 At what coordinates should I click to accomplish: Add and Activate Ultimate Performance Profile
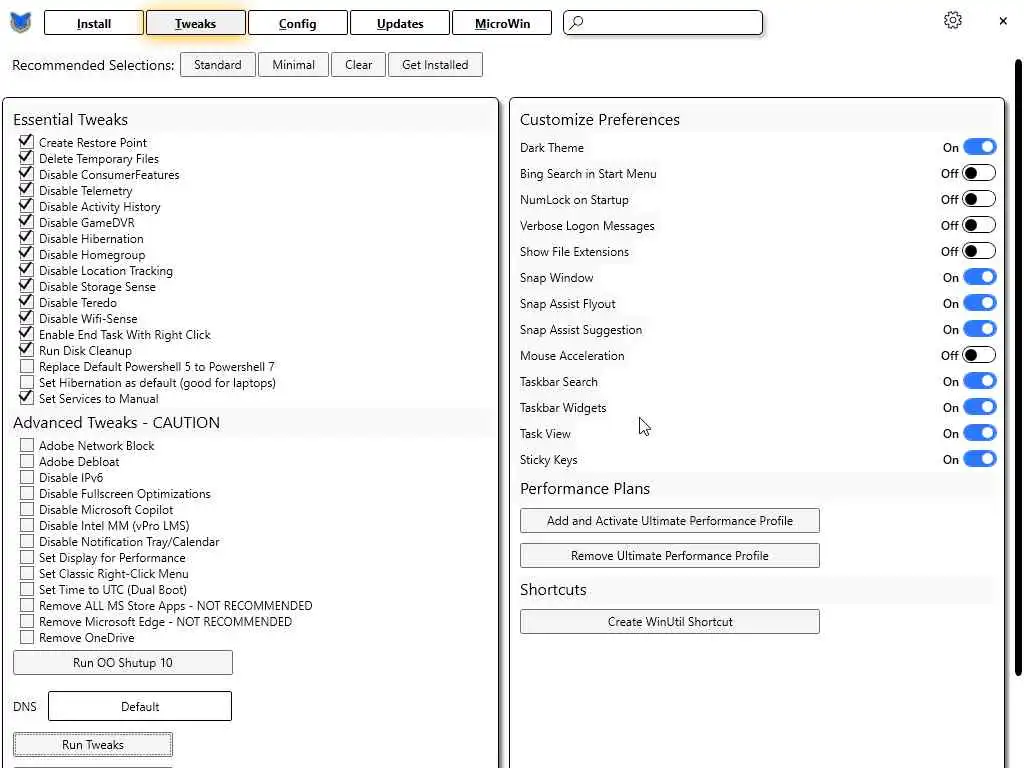pos(669,520)
